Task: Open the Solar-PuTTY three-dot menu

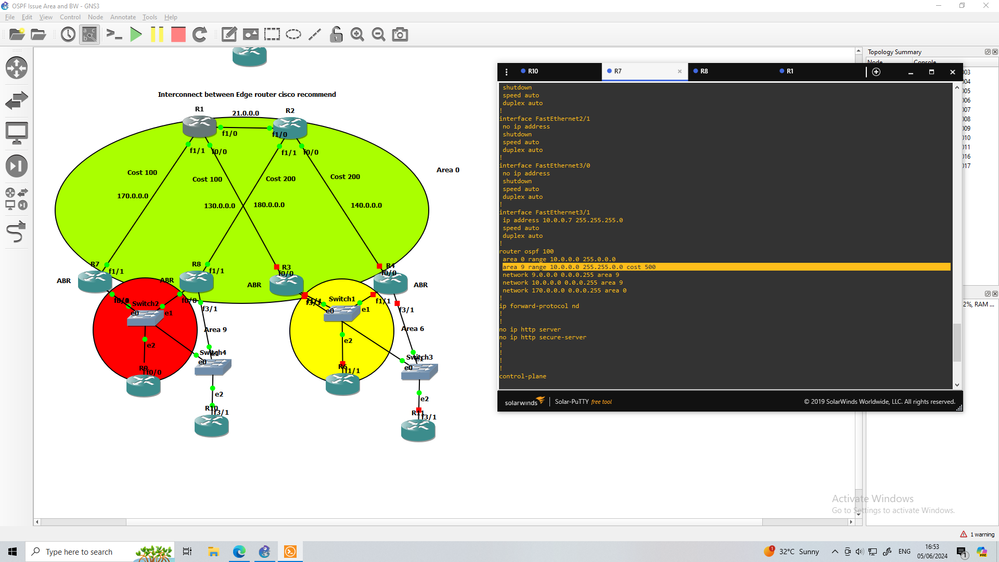Action: (507, 72)
